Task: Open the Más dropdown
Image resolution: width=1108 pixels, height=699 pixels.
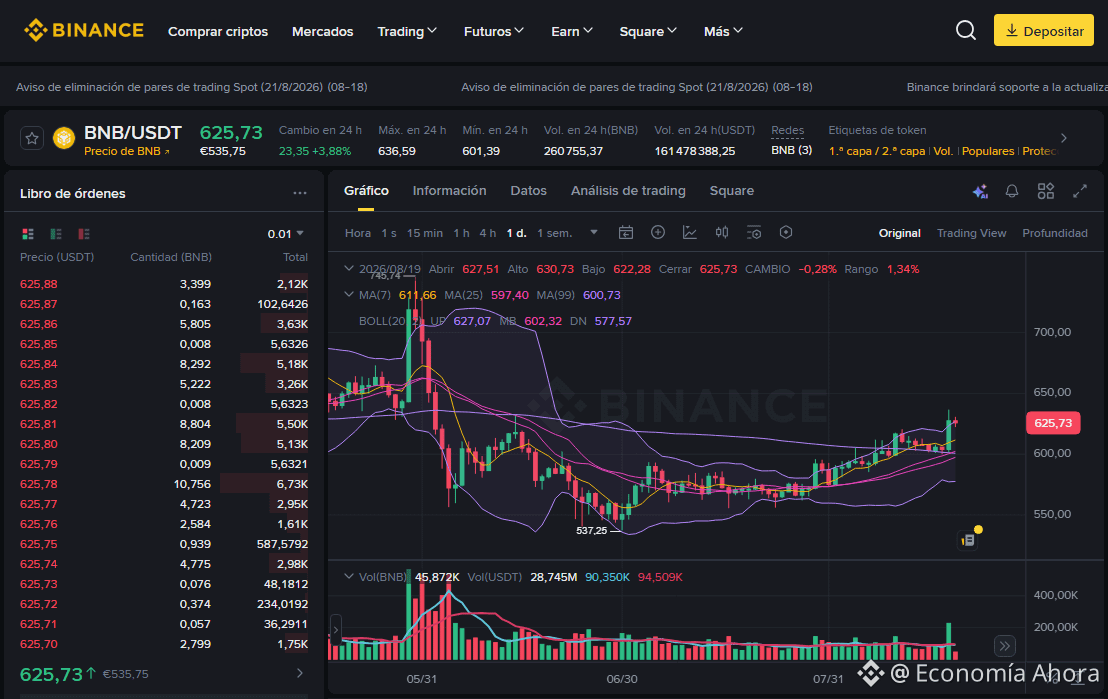Action: (x=723, y=31)
